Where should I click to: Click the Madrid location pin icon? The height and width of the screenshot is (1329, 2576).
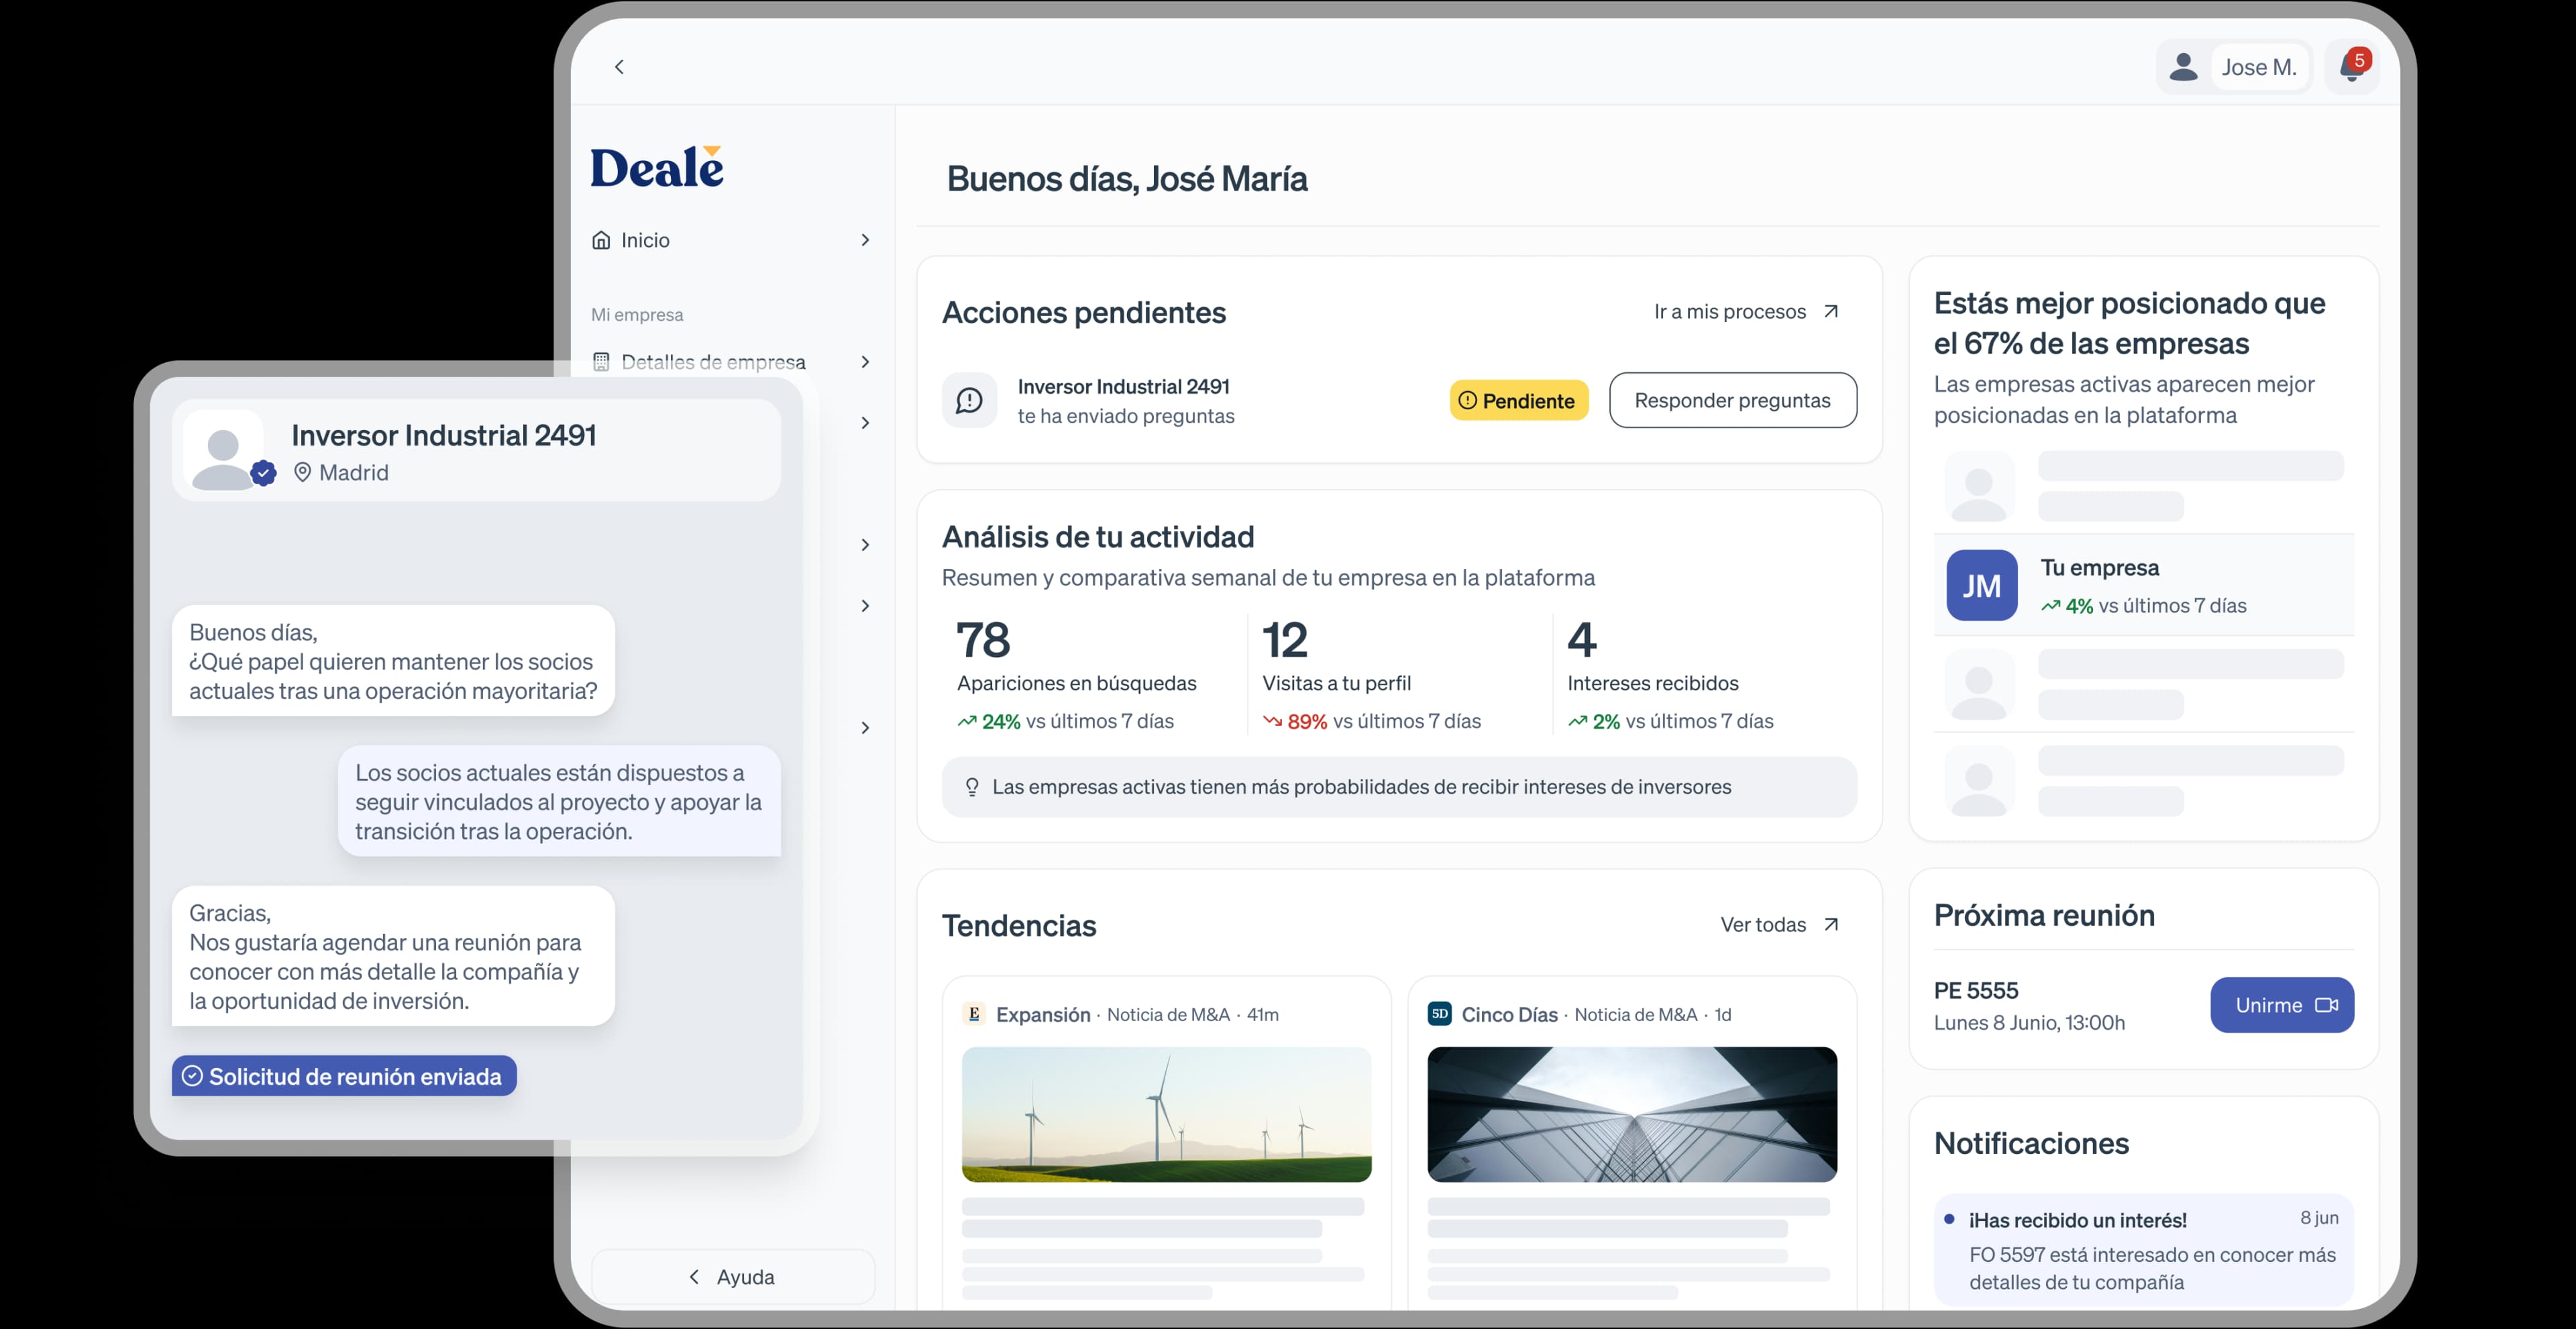click(302, 472)
